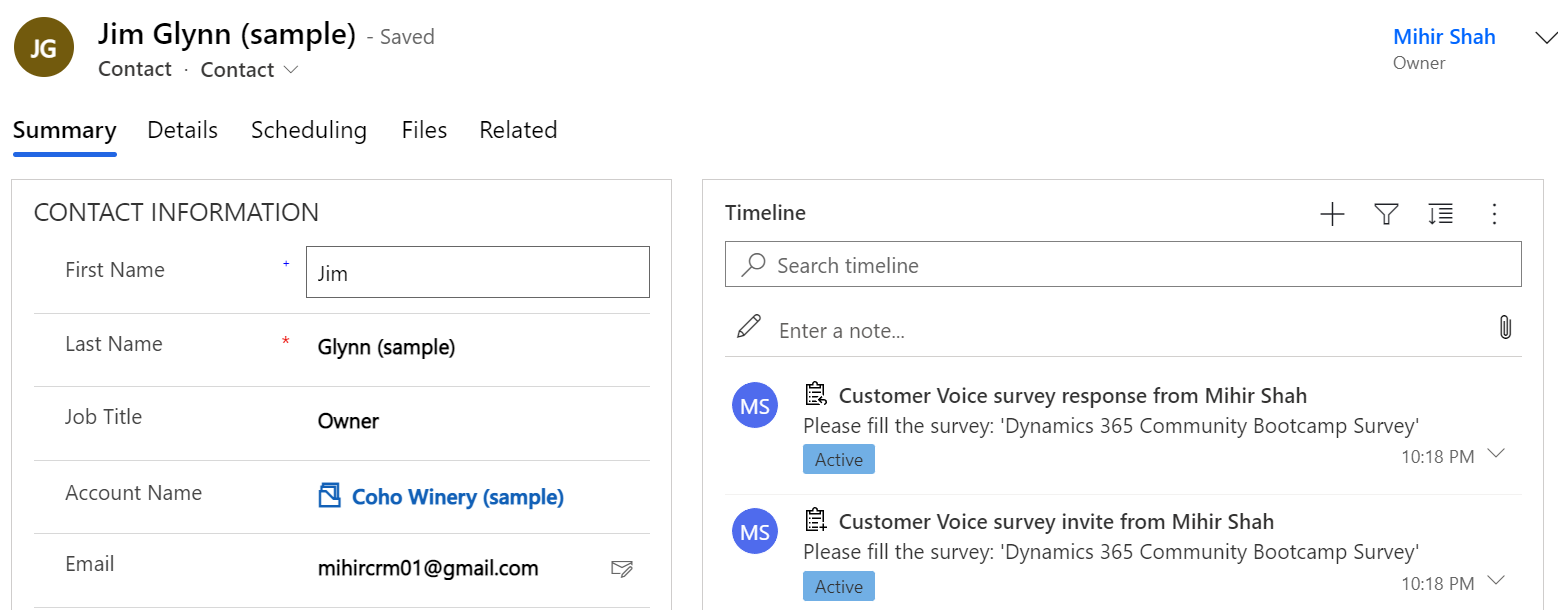Click the timeline sort order icon
The width and height of the screenshot is (1558, 610).
click(x=1440, y=214)
